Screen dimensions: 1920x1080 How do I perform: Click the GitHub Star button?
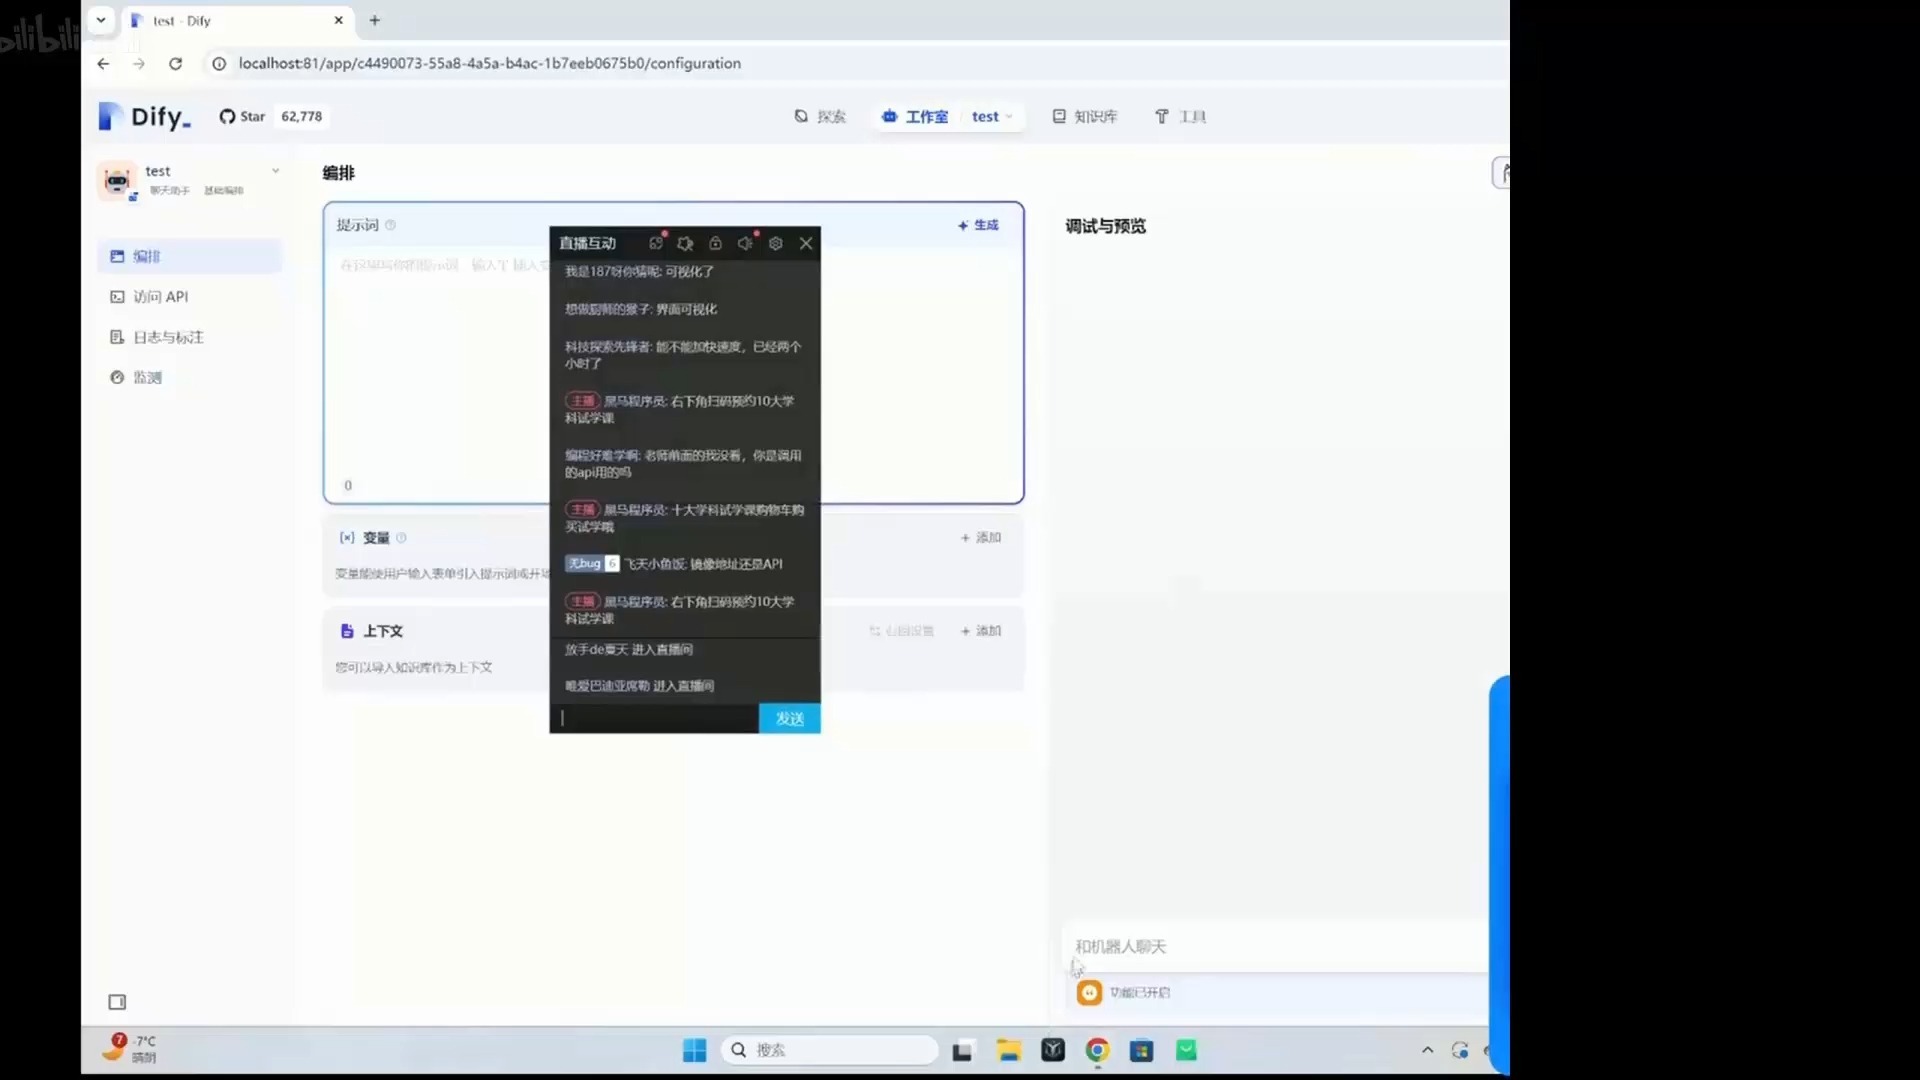[243, 117]
